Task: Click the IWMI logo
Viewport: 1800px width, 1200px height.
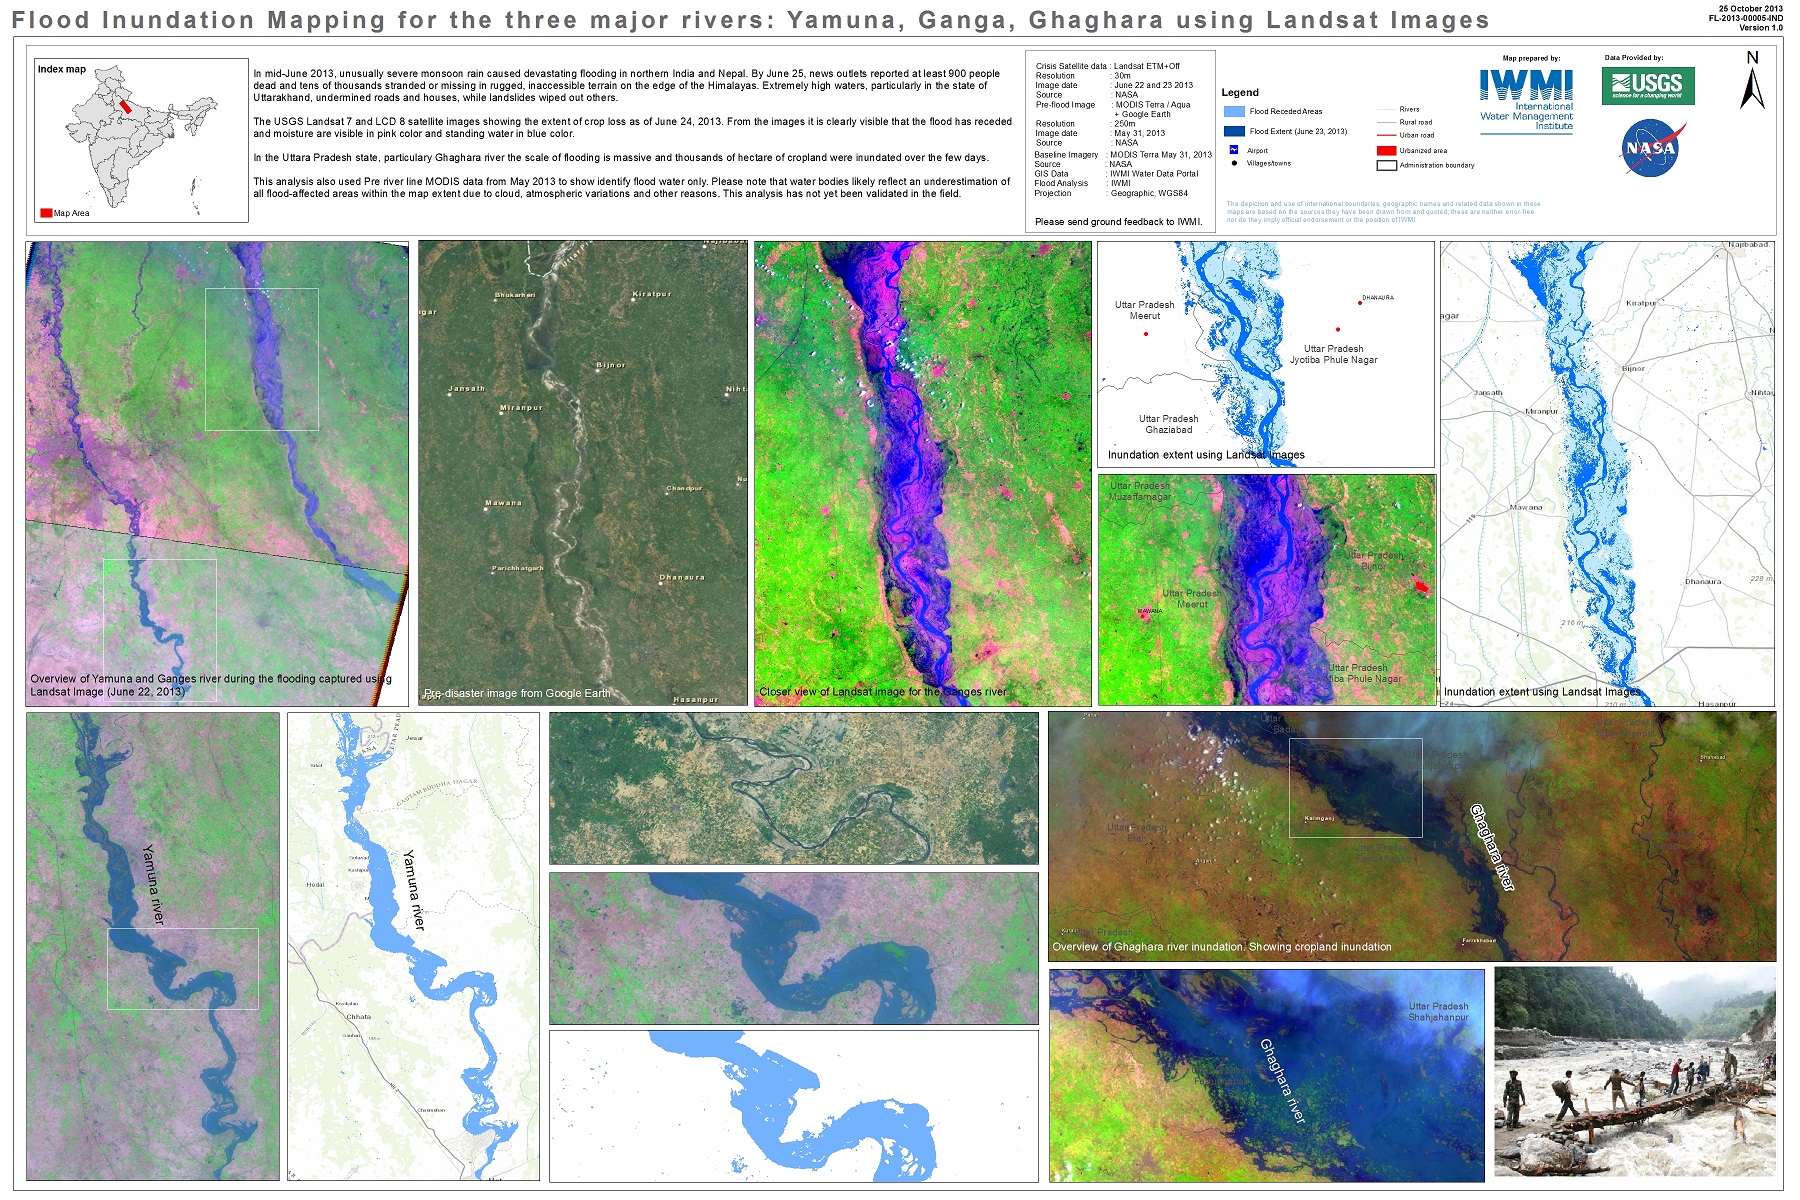Action: (x=1525, y=98)
